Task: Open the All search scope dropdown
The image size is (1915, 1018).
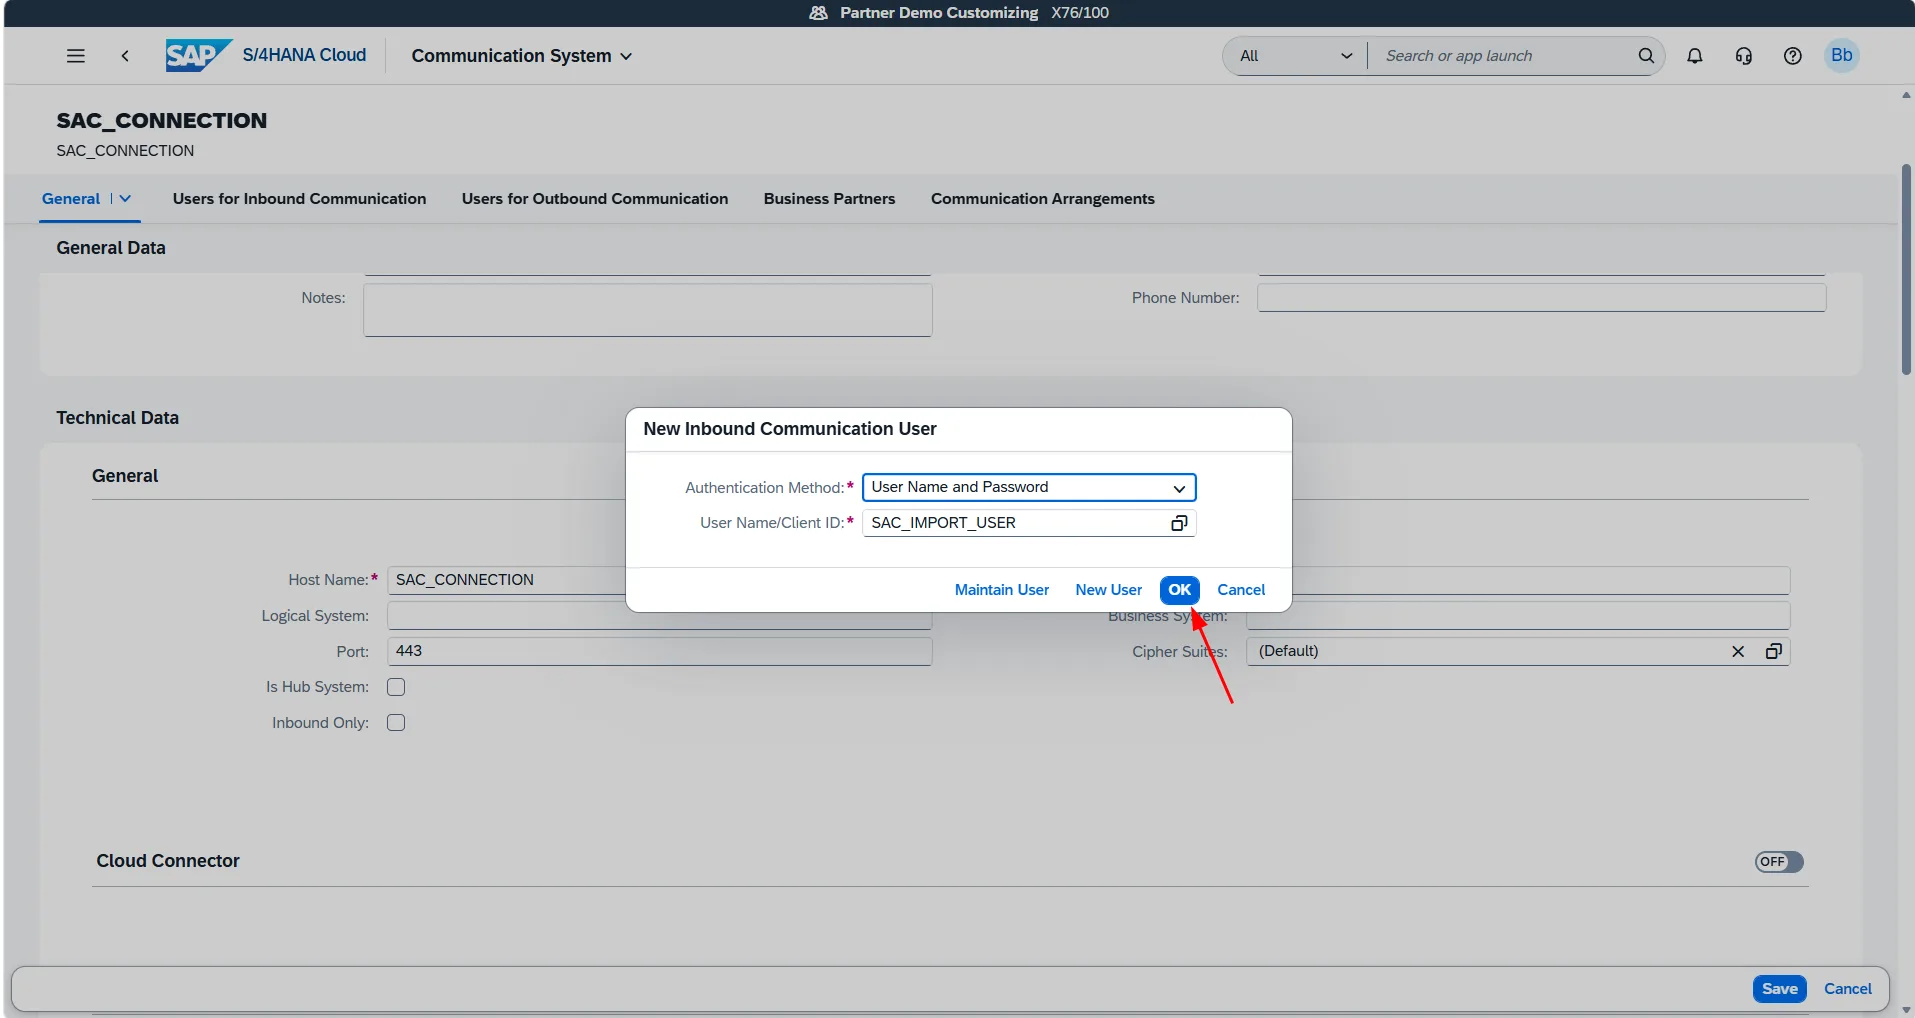Action: pos(1296,56)
